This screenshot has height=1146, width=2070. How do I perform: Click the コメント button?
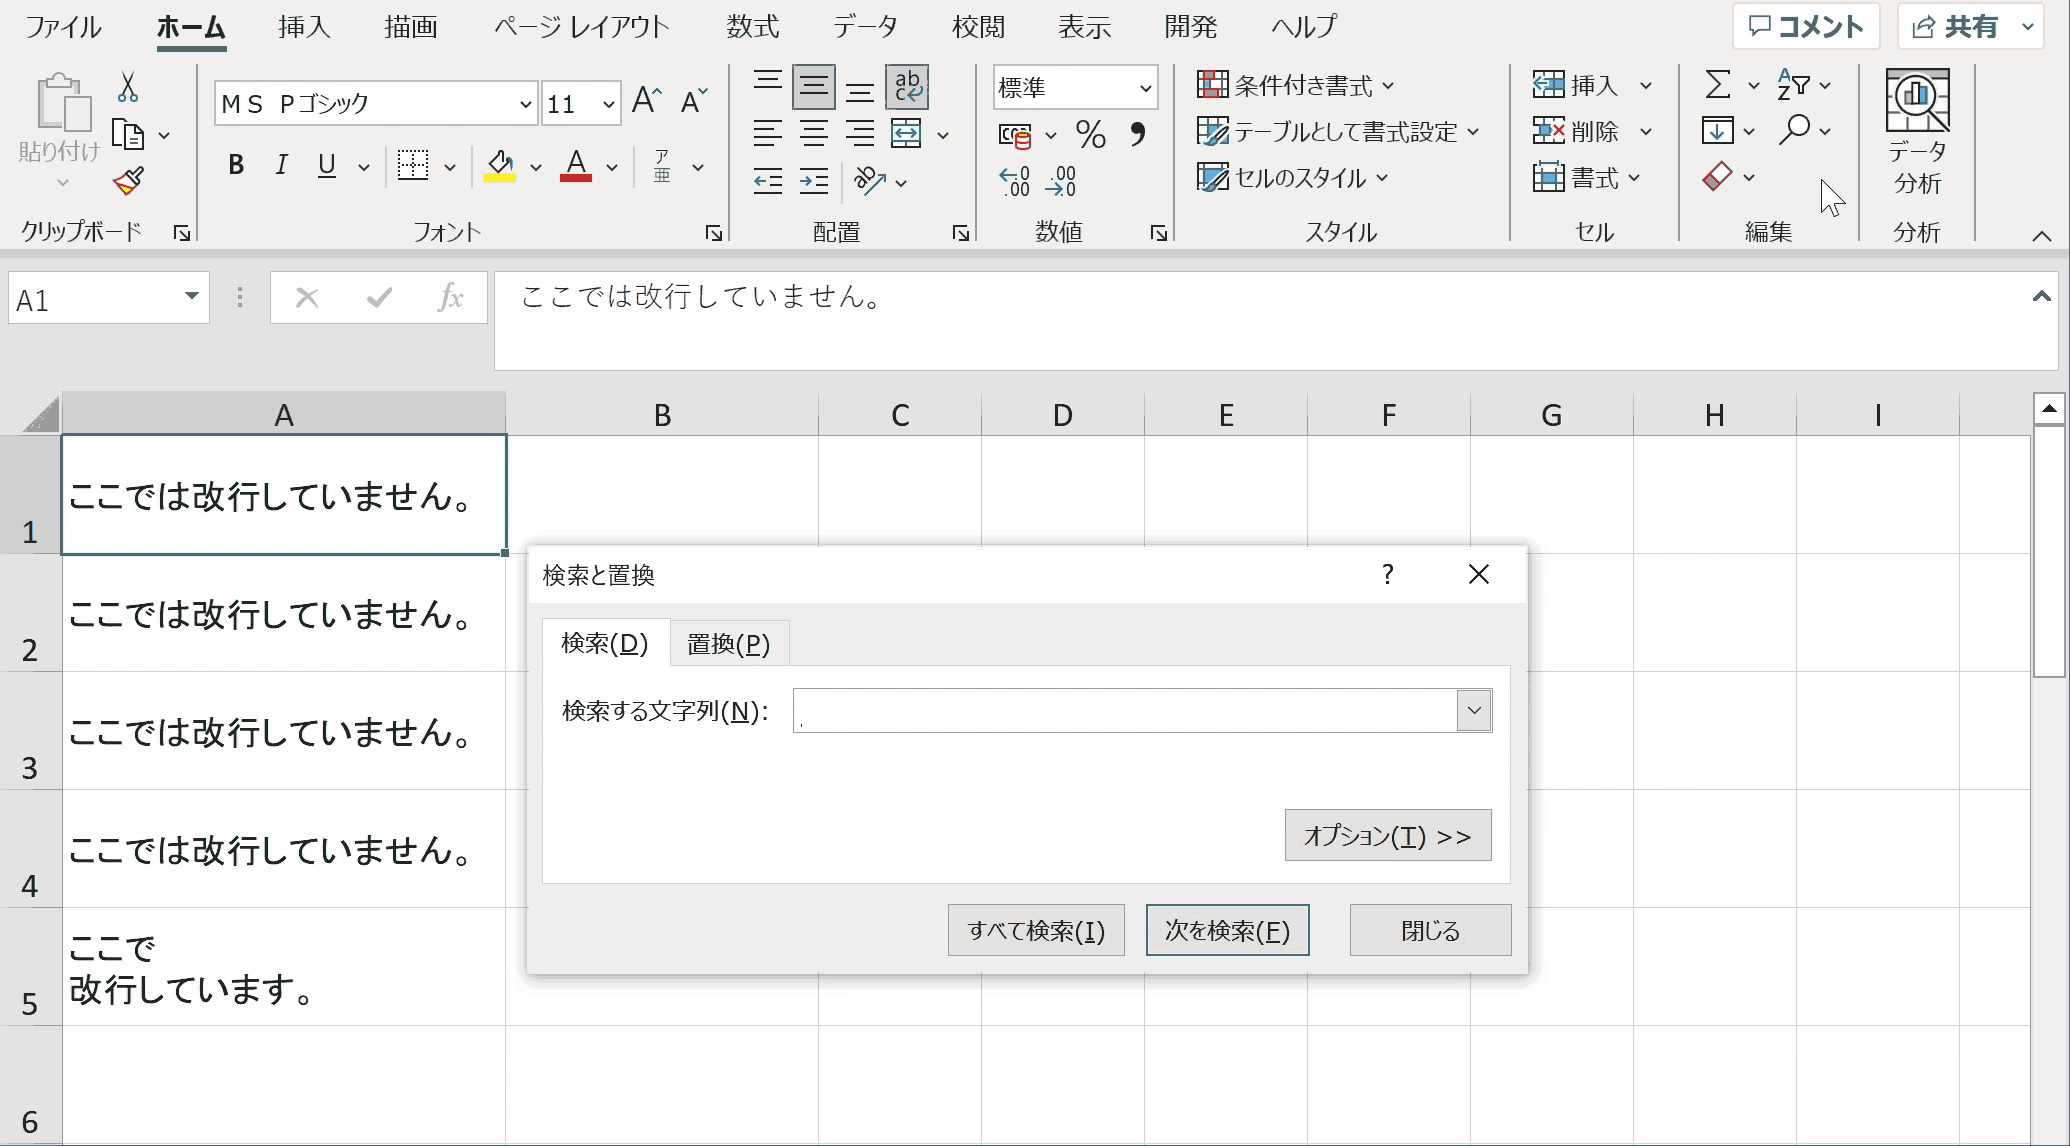[x=1806, y=27]
